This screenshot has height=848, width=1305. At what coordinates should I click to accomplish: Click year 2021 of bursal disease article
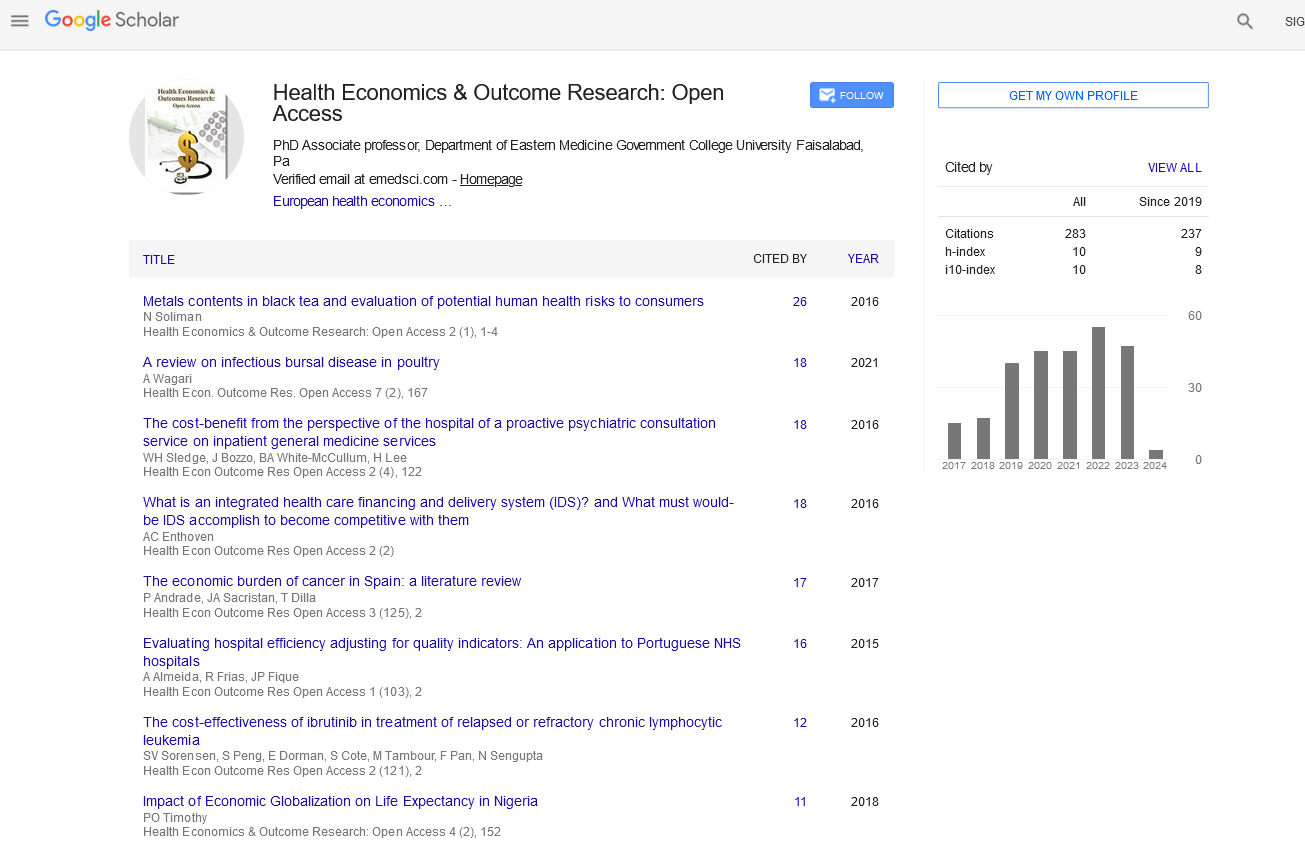pos(865,363)
